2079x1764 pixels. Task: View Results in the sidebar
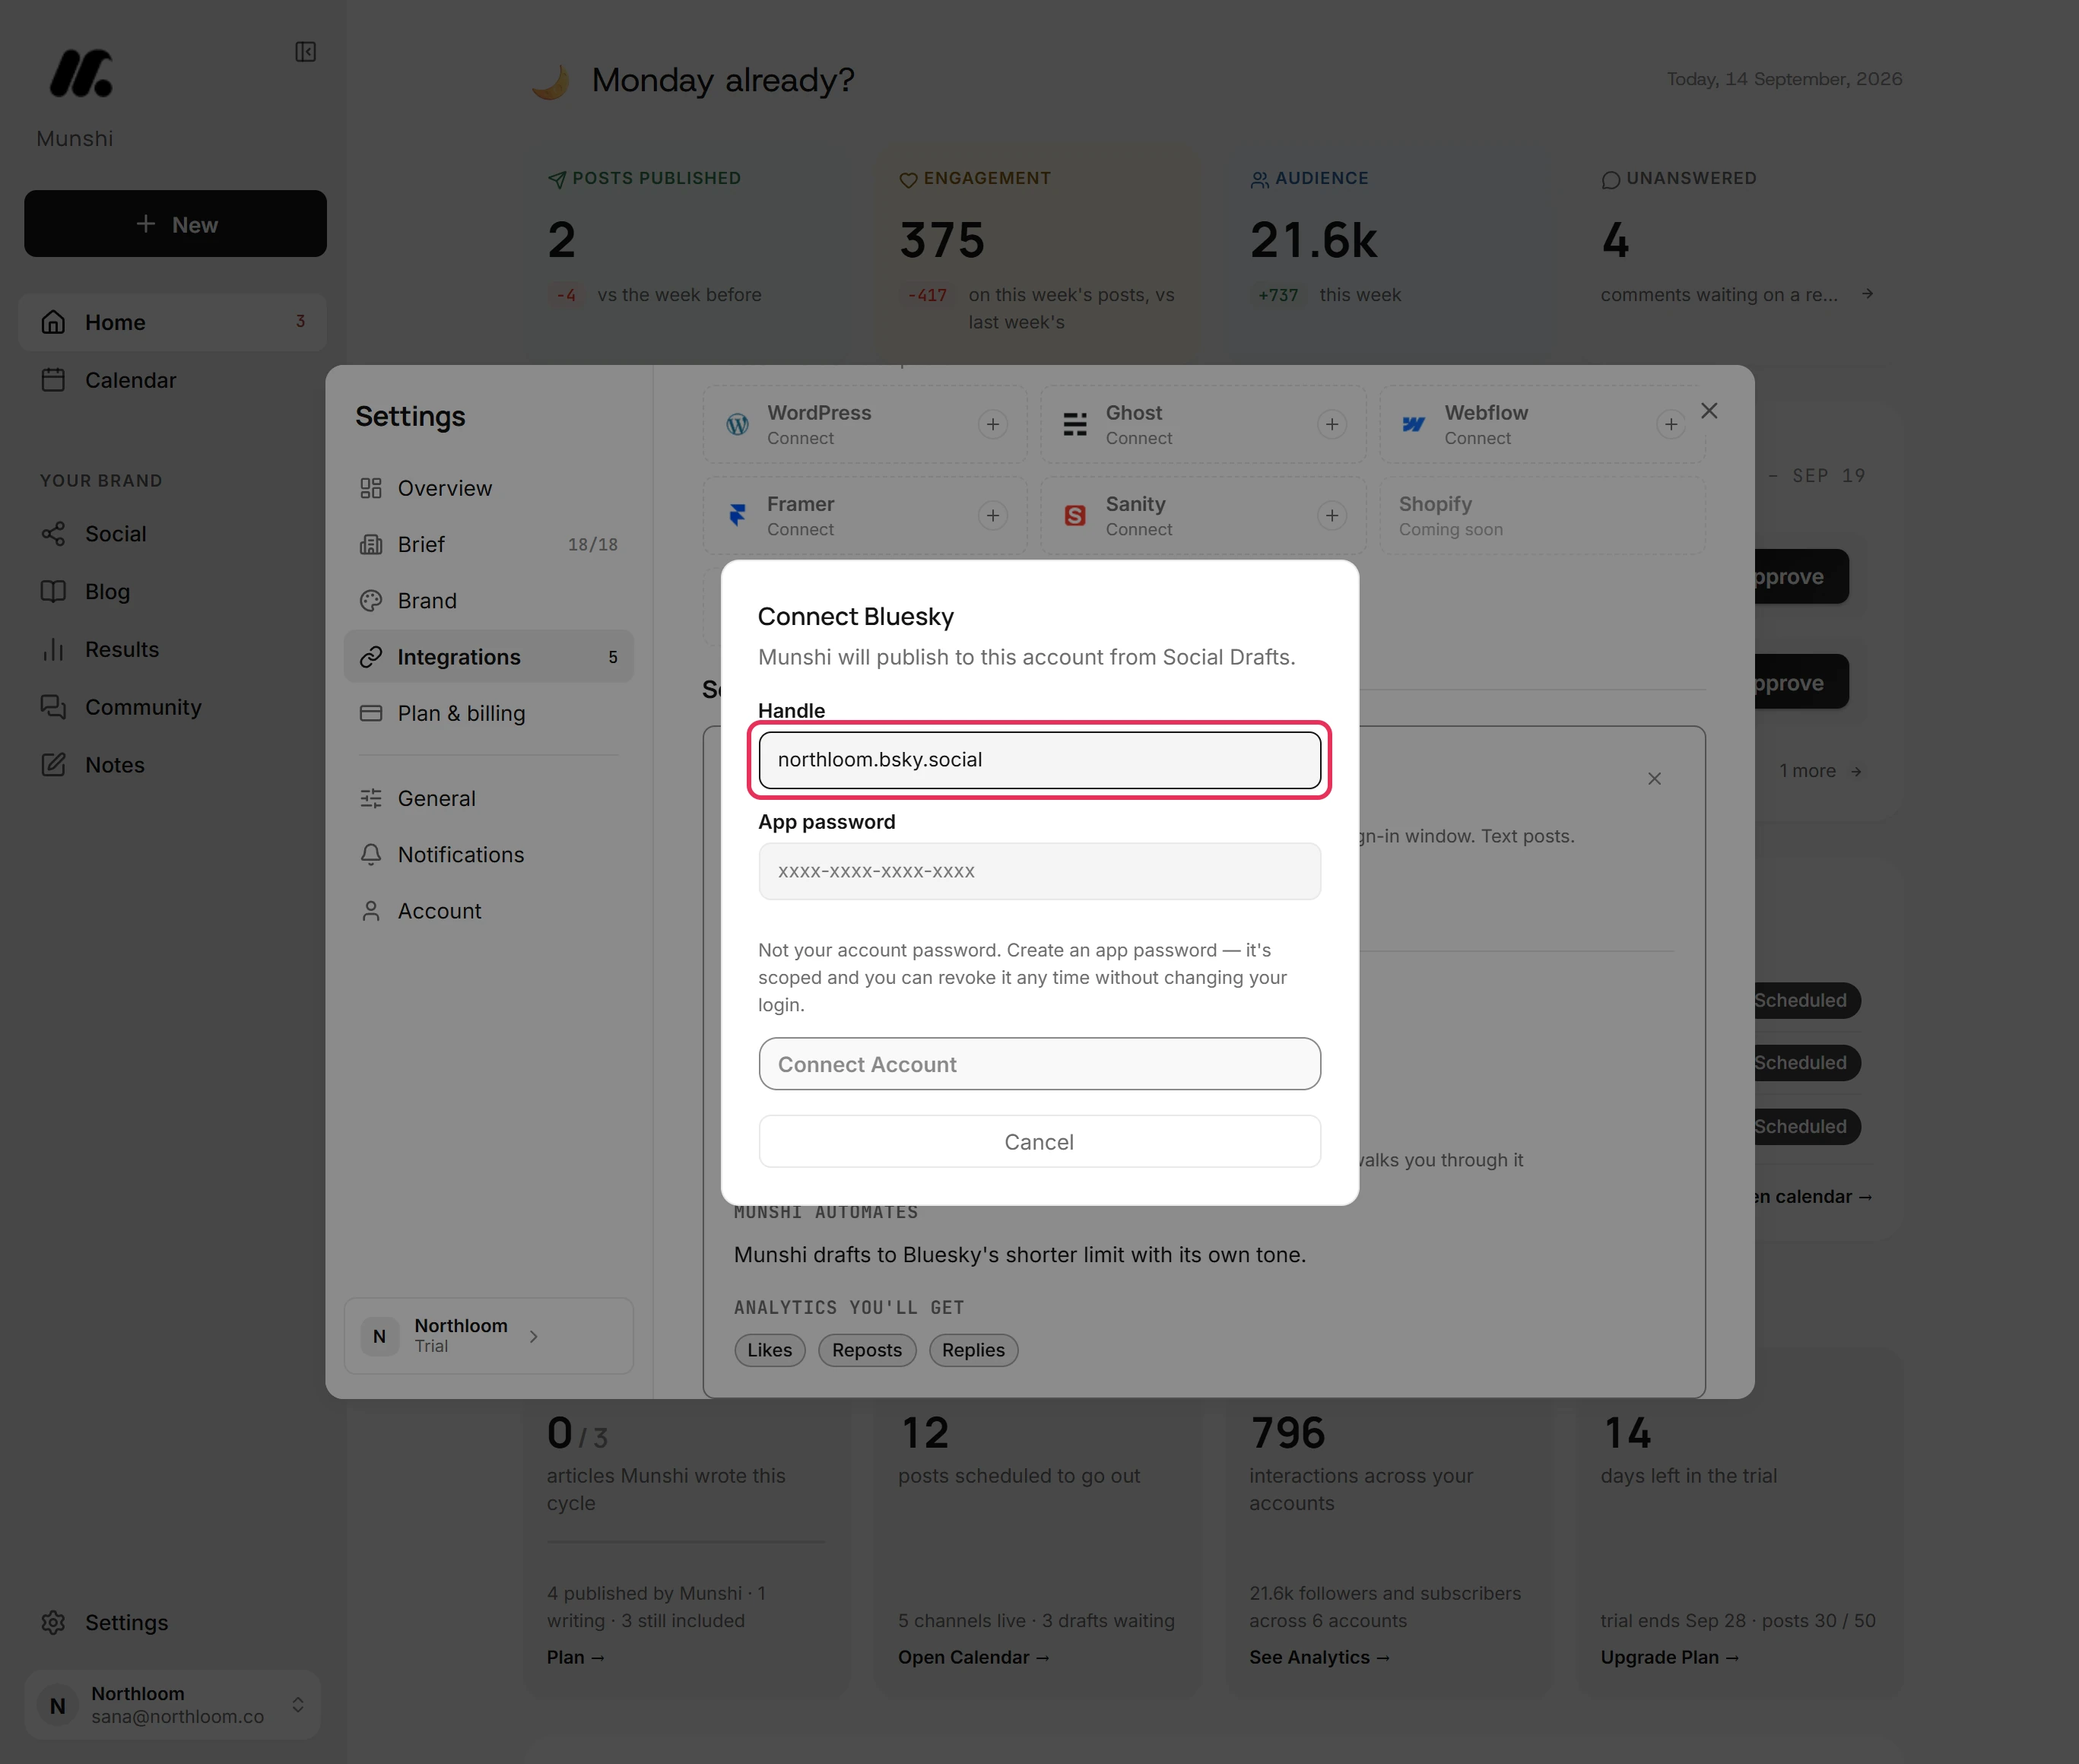(x=172, y=649)
